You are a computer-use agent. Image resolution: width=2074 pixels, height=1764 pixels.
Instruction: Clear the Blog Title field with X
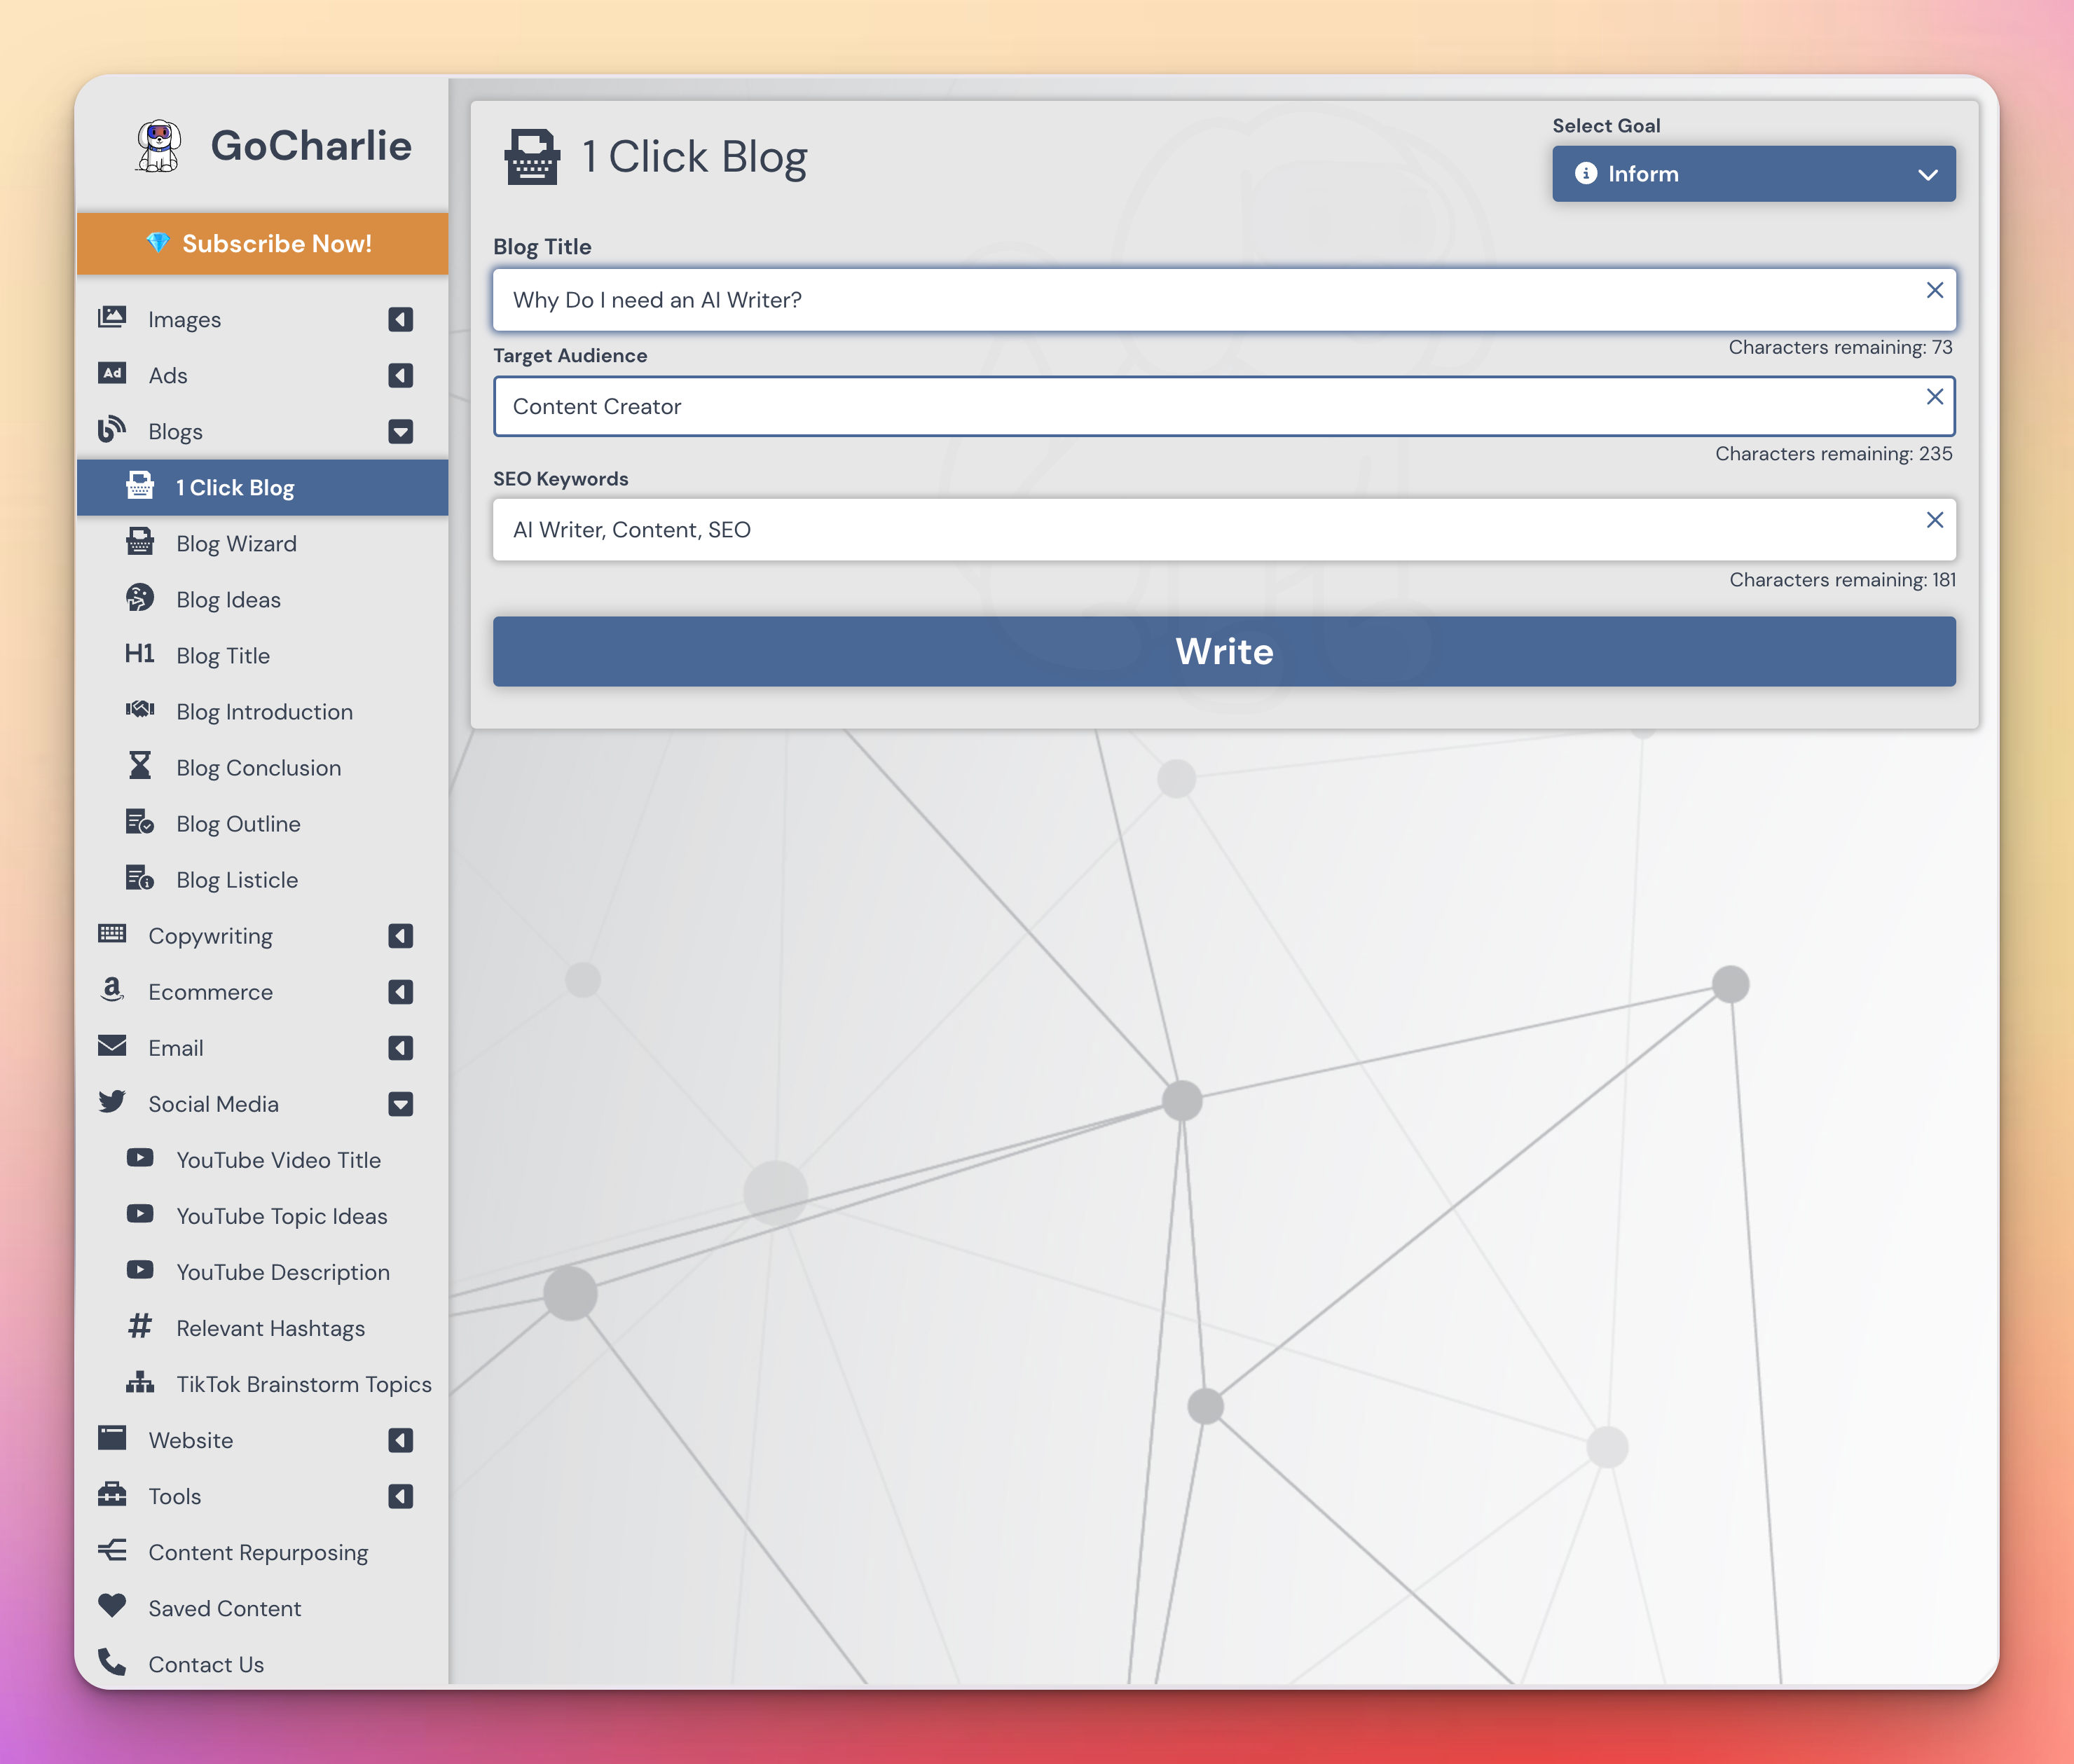coord(1934,290)
